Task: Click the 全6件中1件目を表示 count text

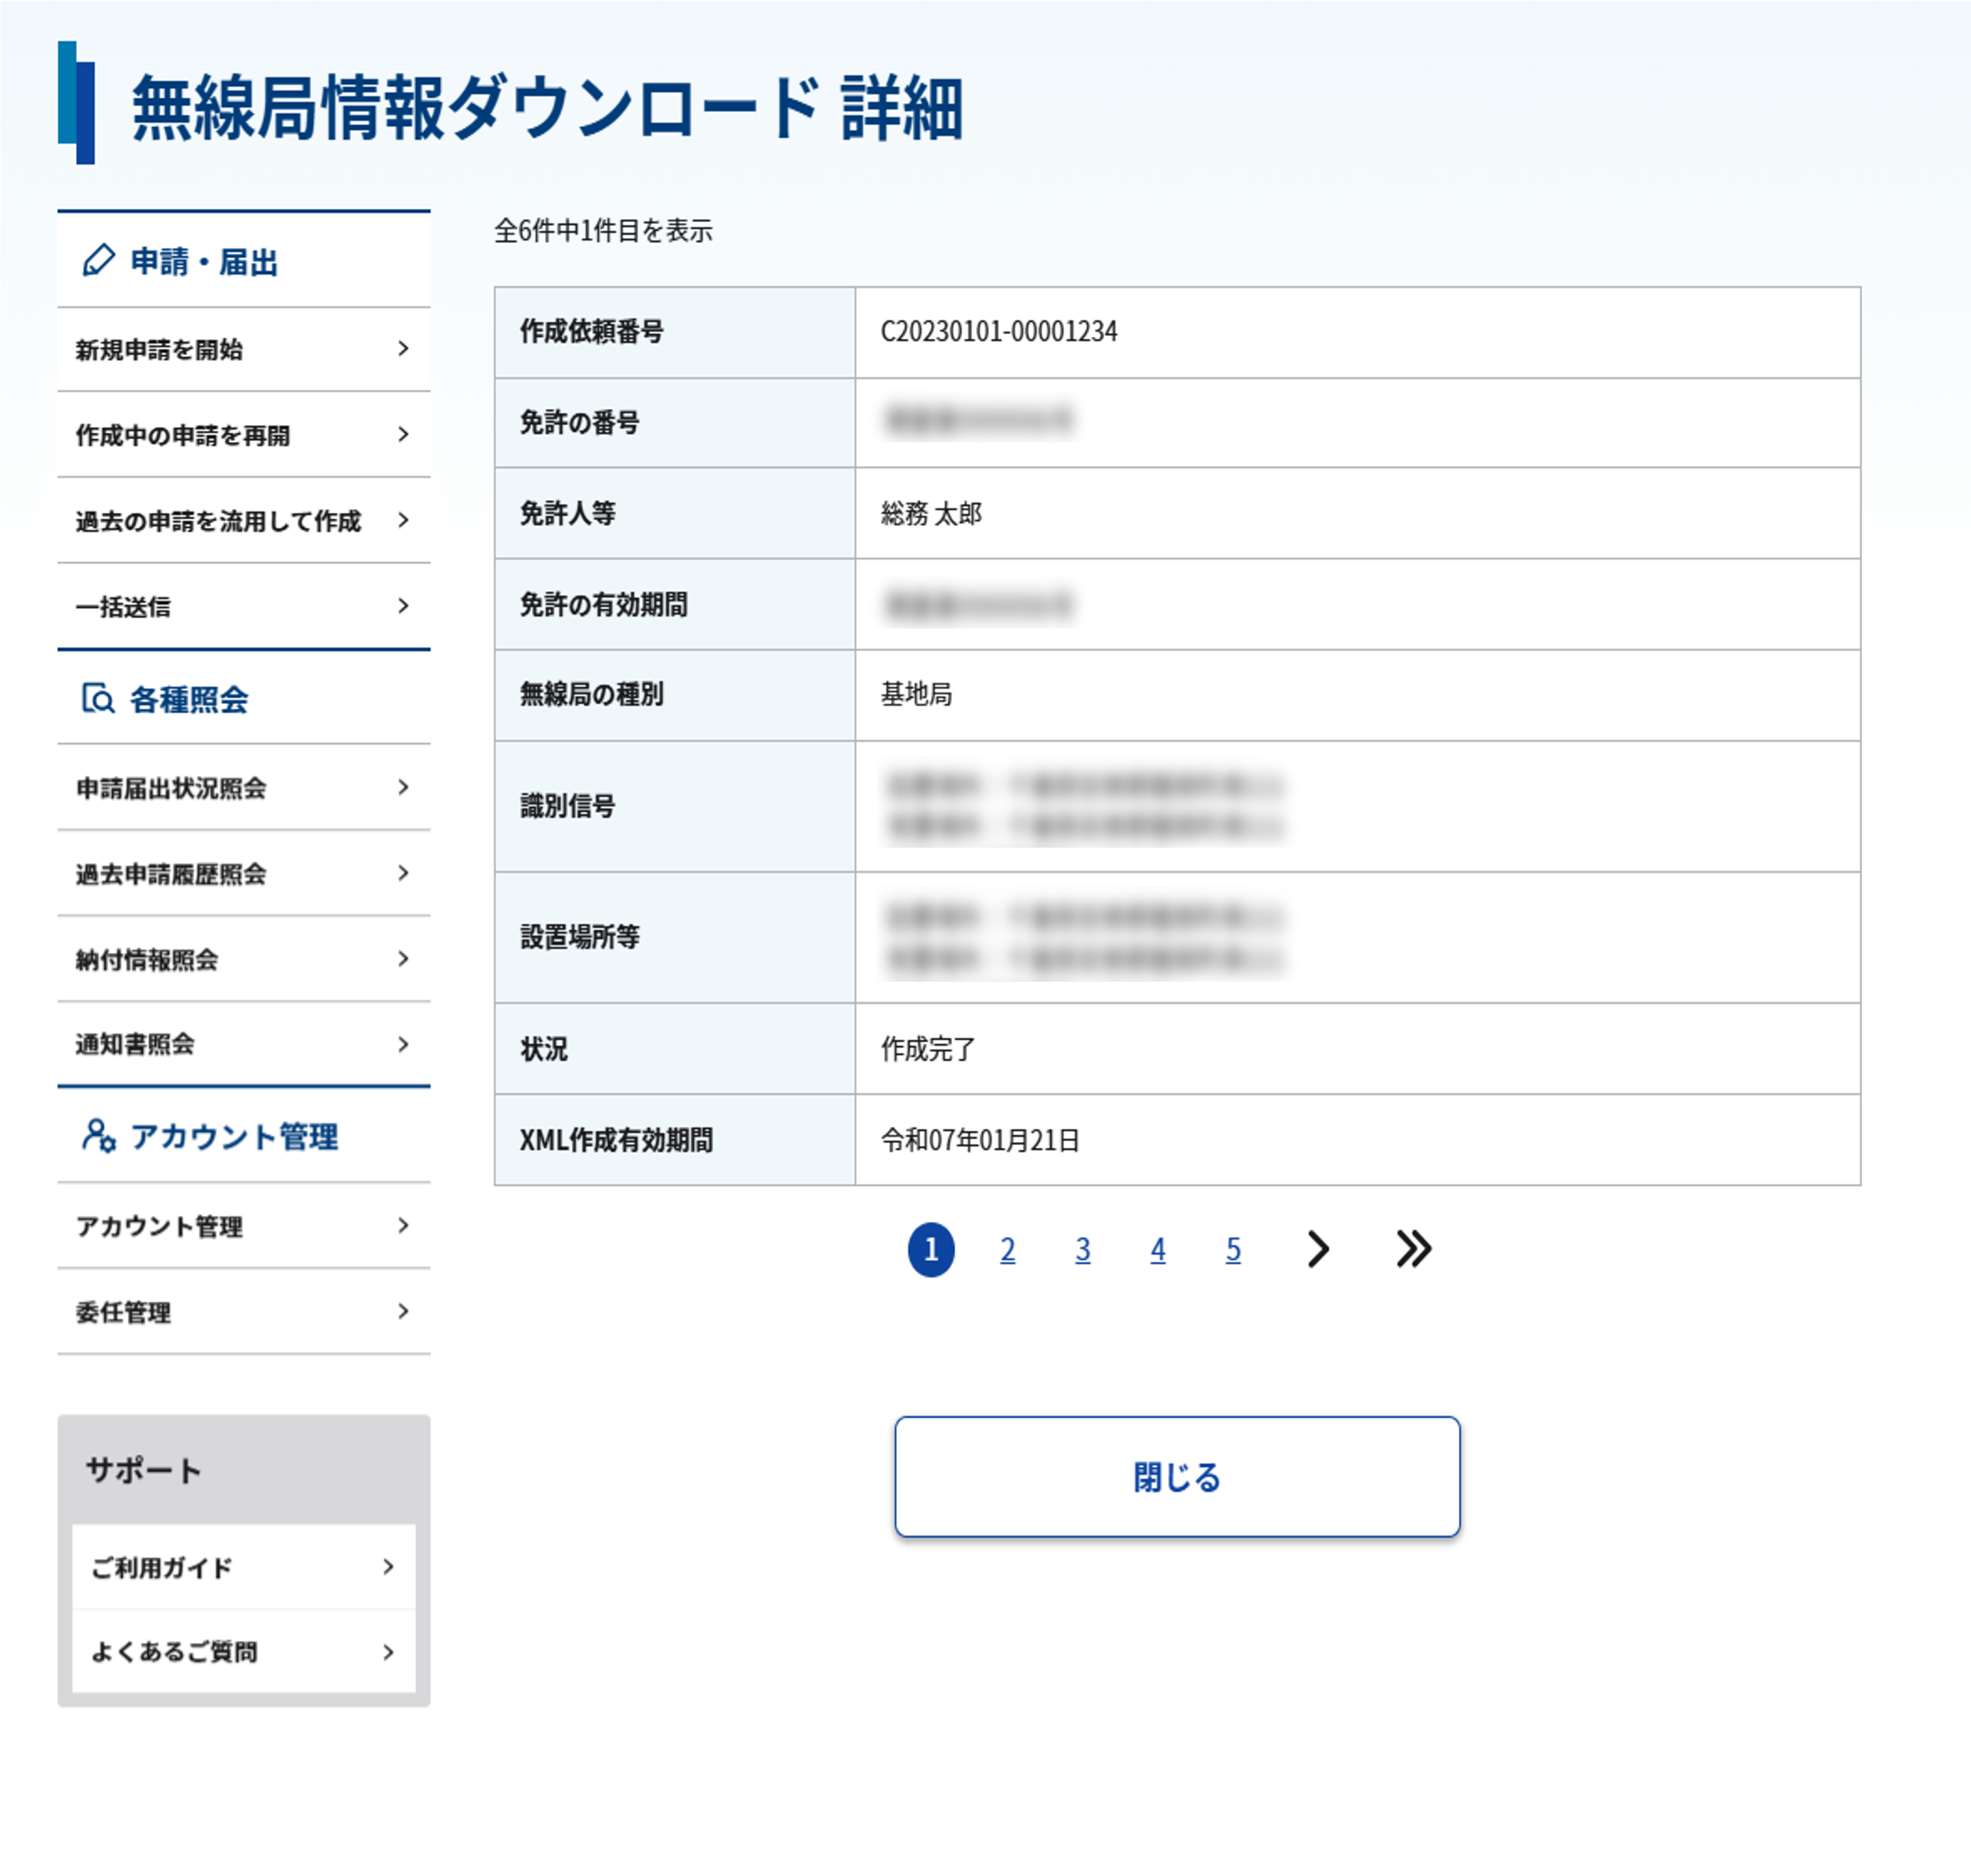Action: tap(603, 231)
